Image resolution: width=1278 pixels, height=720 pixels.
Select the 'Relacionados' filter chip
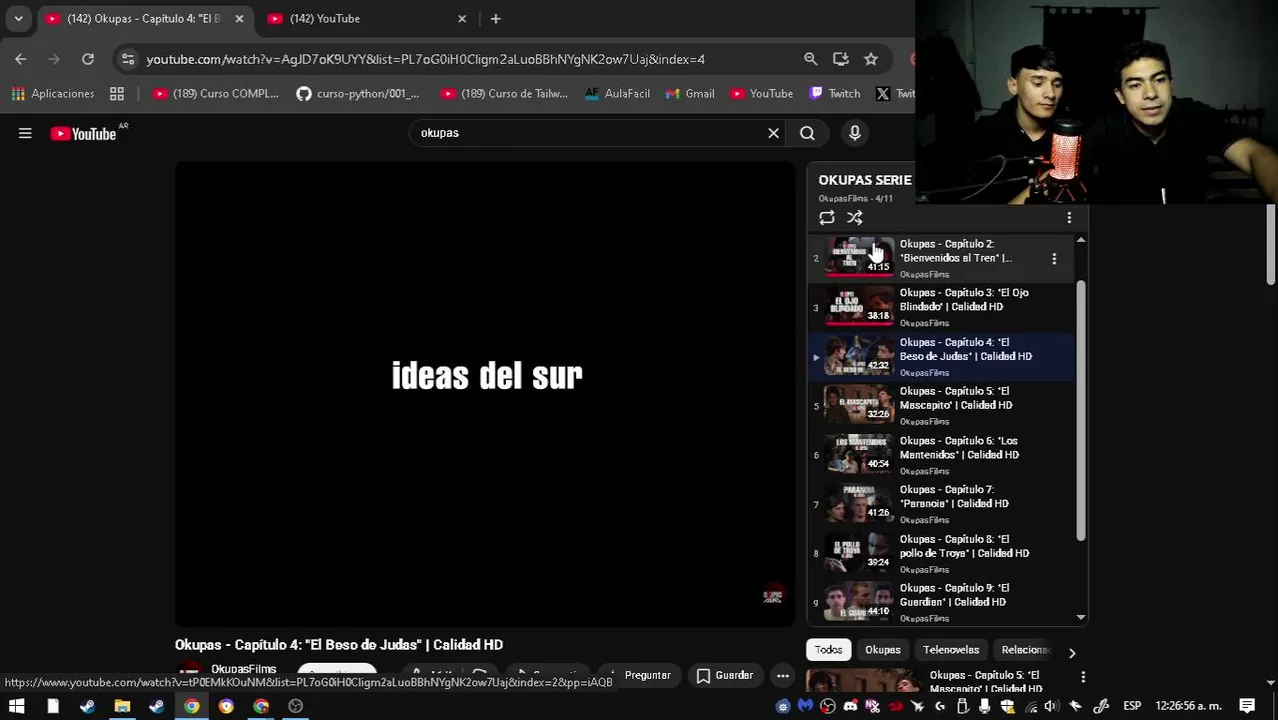coord(1026,650)
